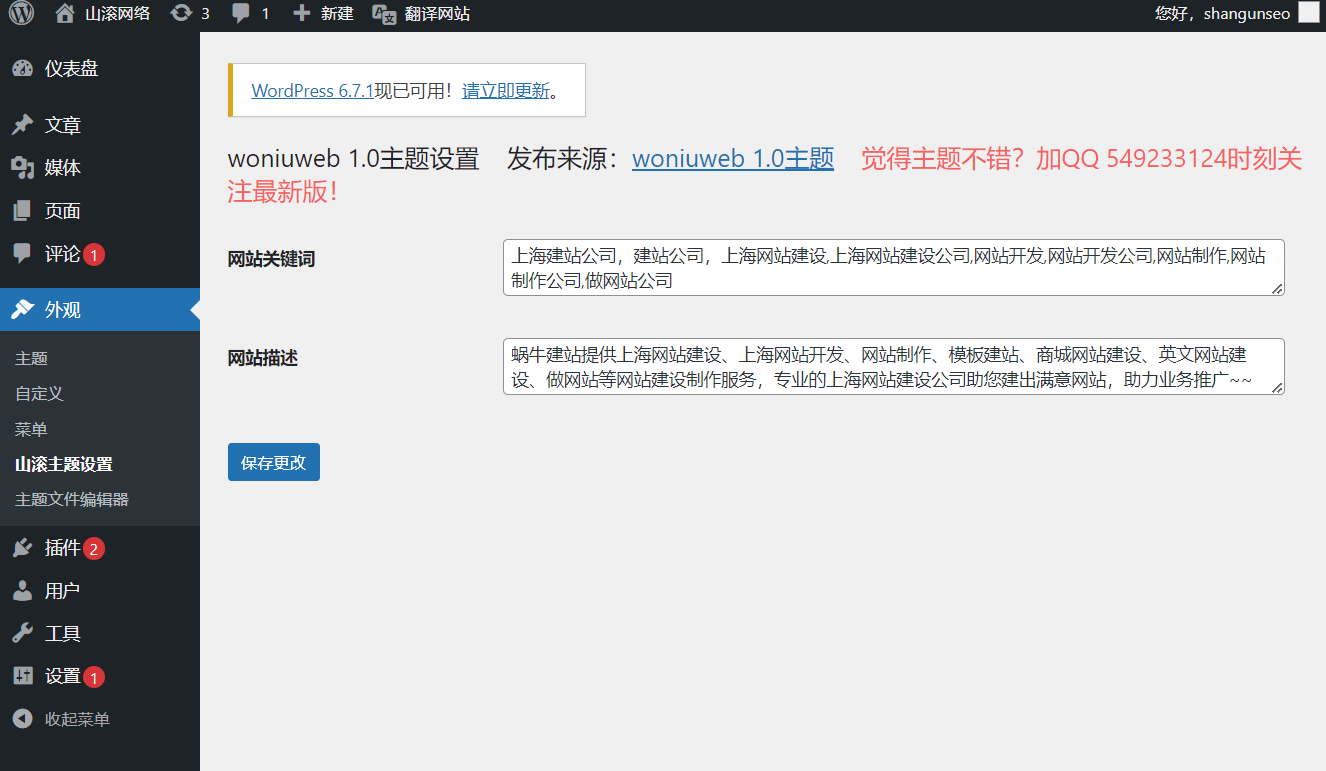Open the 页面 pages menu
The height and width of the screenshot is (771, 1326).
coord(62,211)
